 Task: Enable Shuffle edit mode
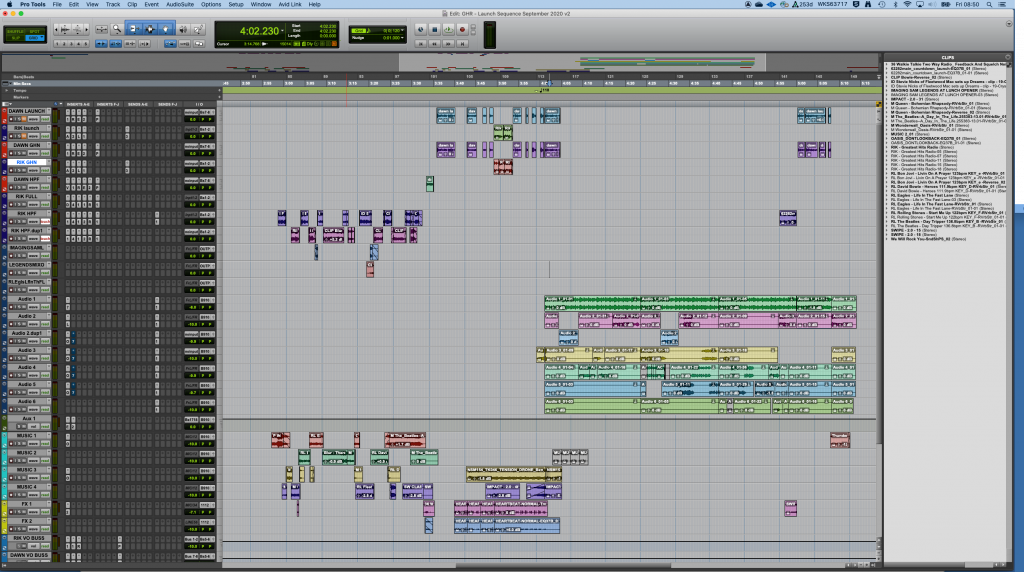14,31
